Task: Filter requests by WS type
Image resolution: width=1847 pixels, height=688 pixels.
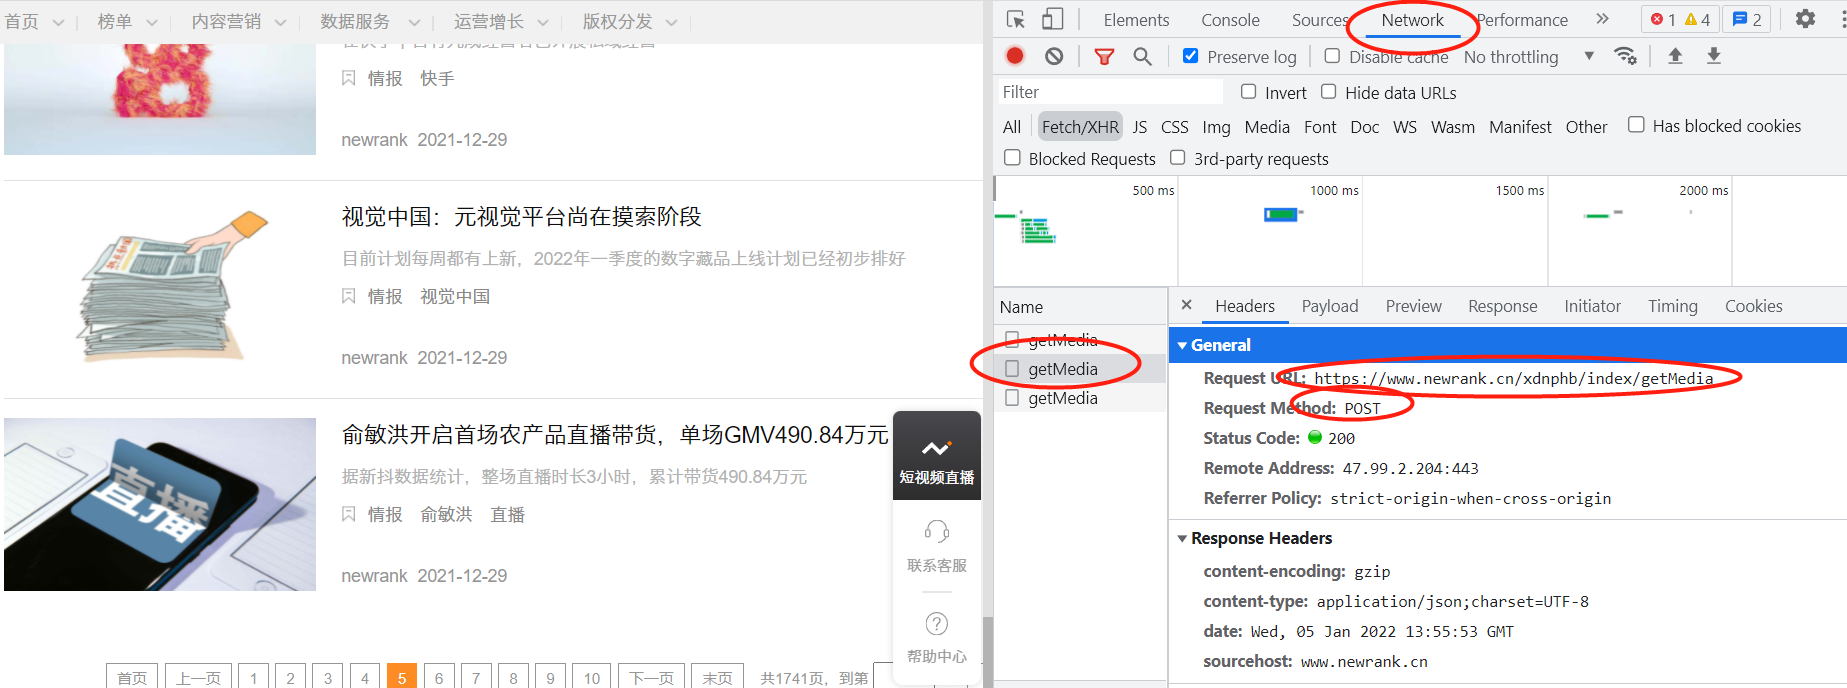Action: pyautogui.click(x=1405, y=127)
